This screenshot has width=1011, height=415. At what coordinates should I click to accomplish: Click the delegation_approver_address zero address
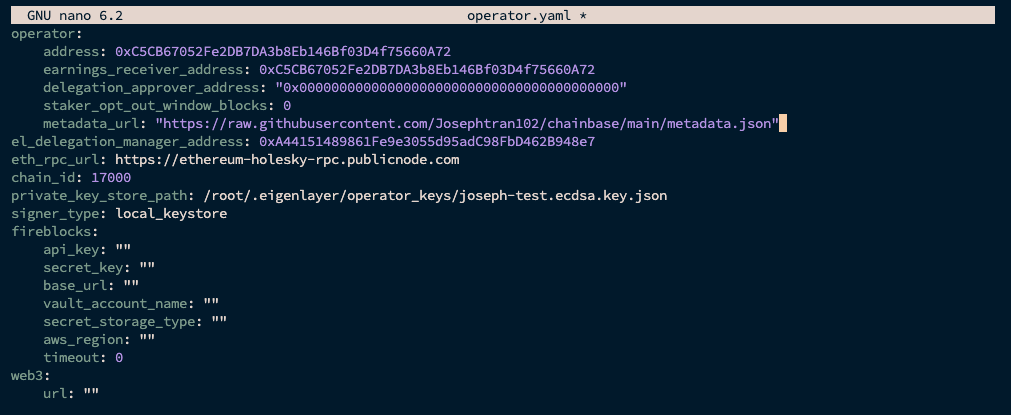[x=451, y=87]
